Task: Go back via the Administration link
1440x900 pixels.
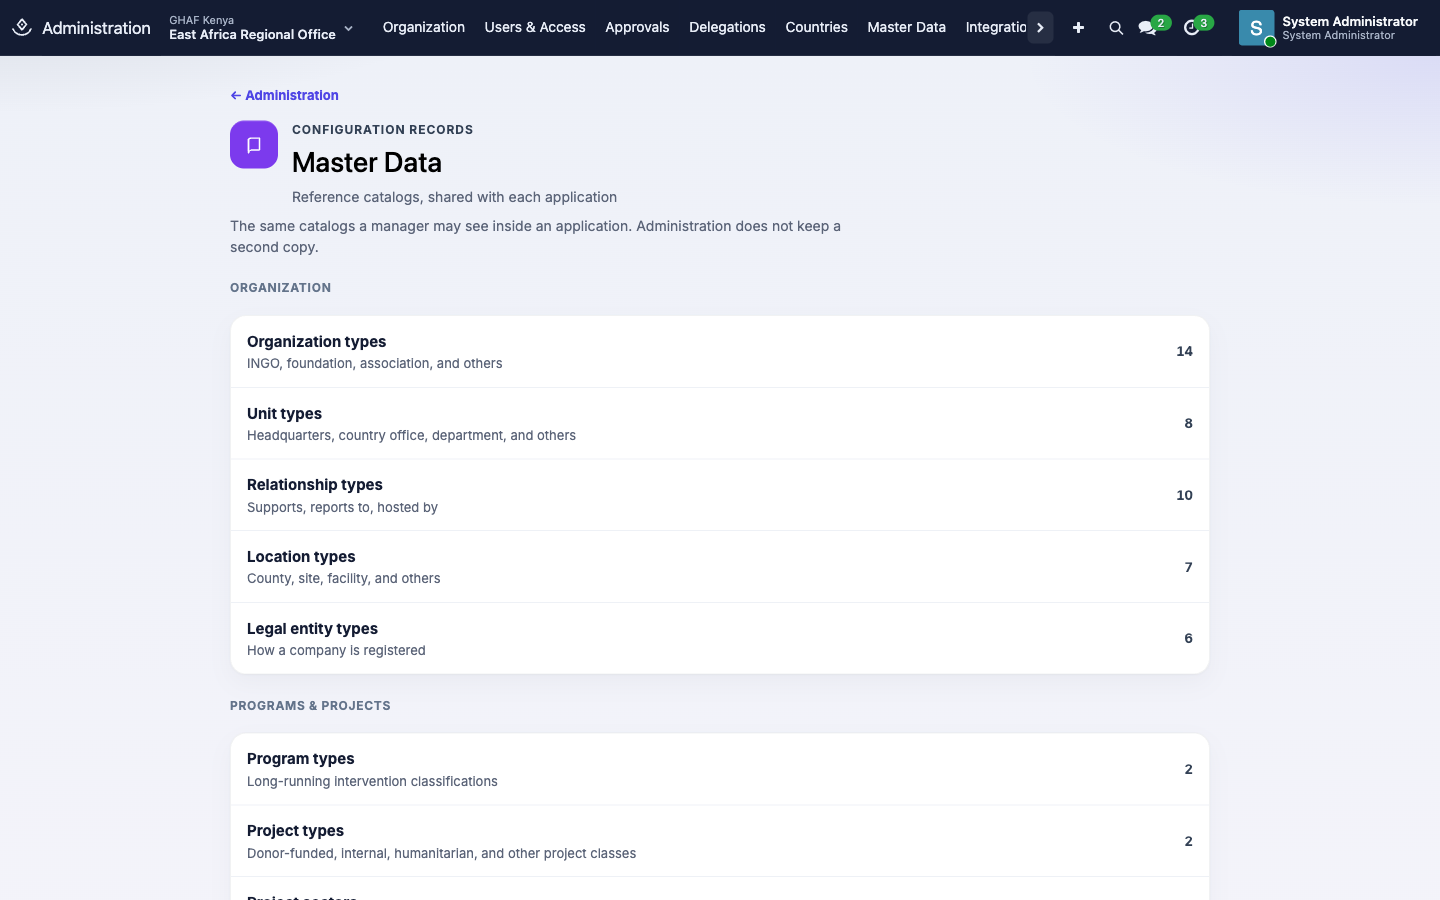Action: click(x=285, y=95)
